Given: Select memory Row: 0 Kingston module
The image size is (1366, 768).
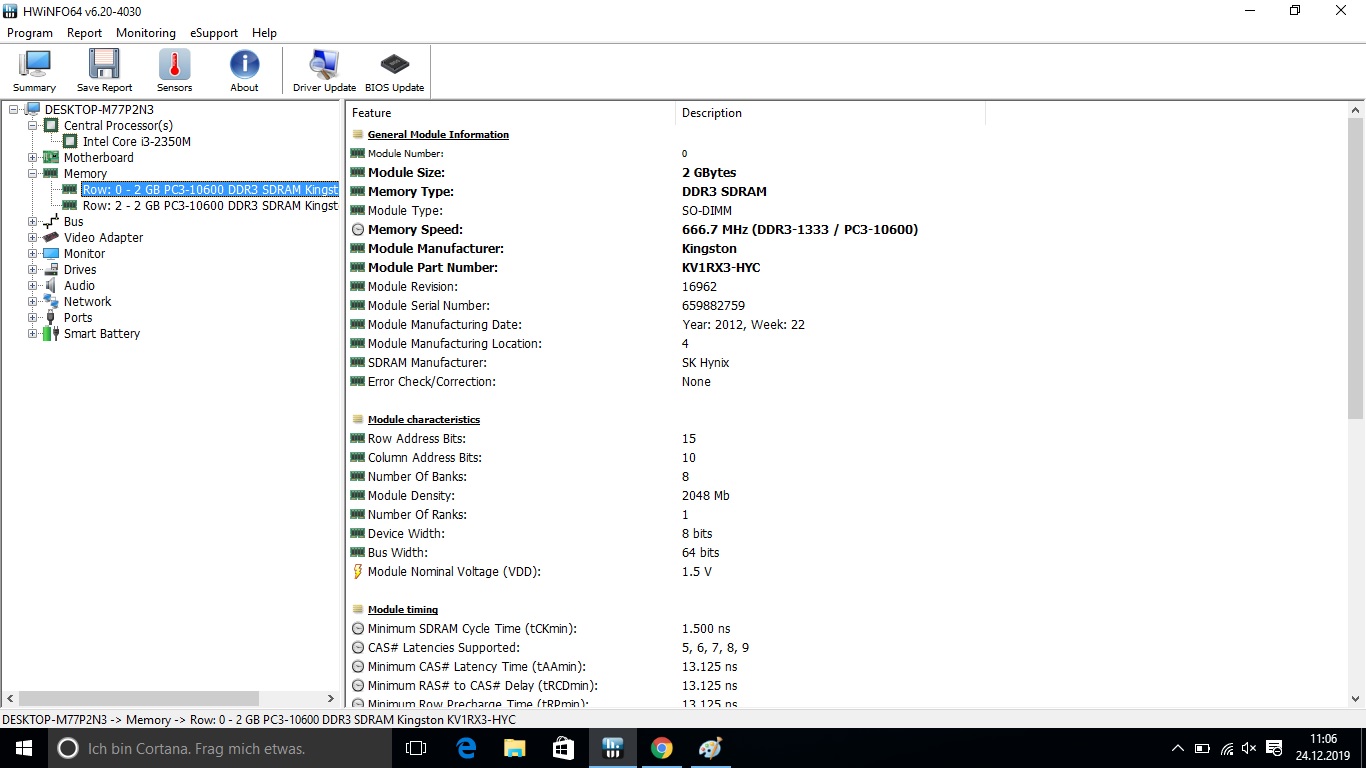Looking at the screenshot, I should tap(210, 189).
